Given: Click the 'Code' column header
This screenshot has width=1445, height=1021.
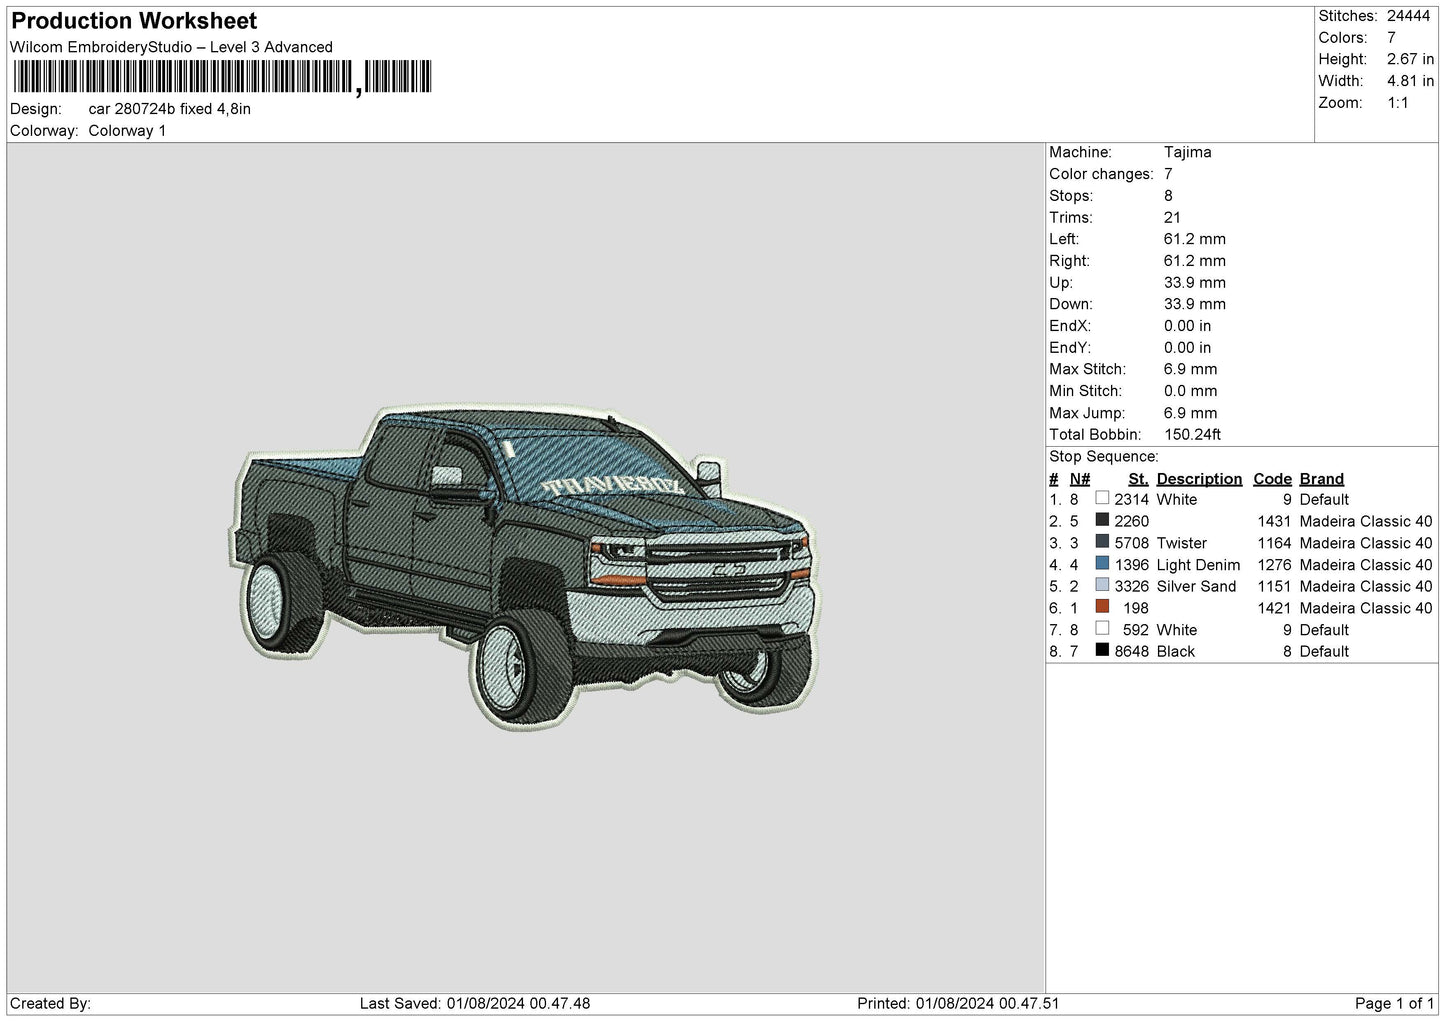Looking at the screenshot, I should 1272,479.
